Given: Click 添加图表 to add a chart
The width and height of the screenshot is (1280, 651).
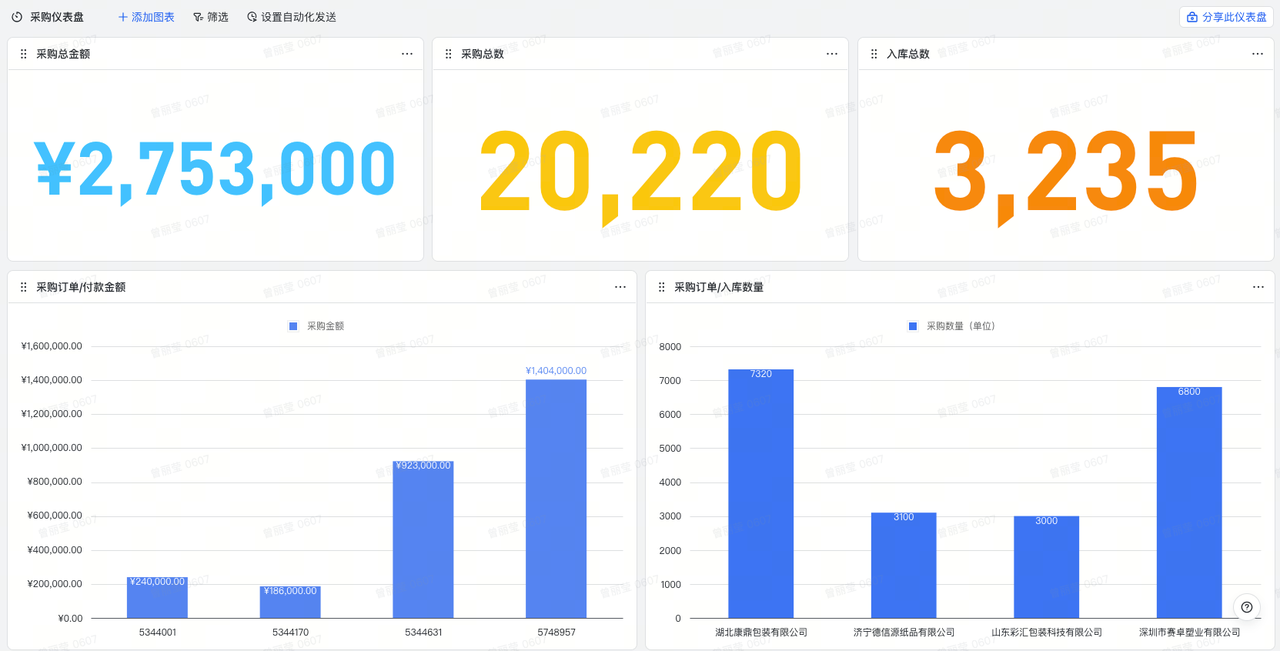Looking at the screenshot, I should [146, 17].
